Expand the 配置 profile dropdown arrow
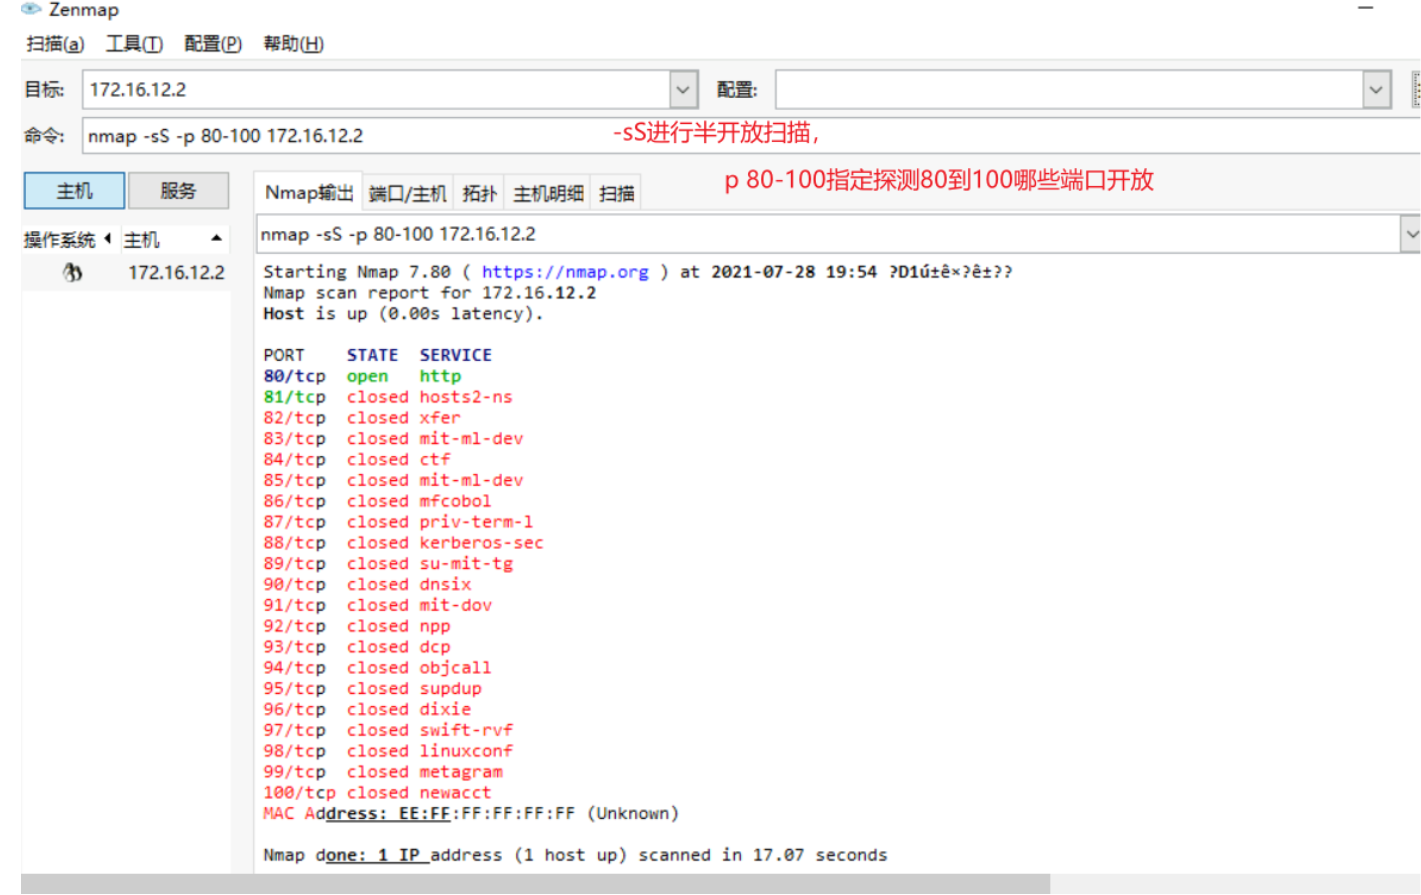 (1376, 90)
